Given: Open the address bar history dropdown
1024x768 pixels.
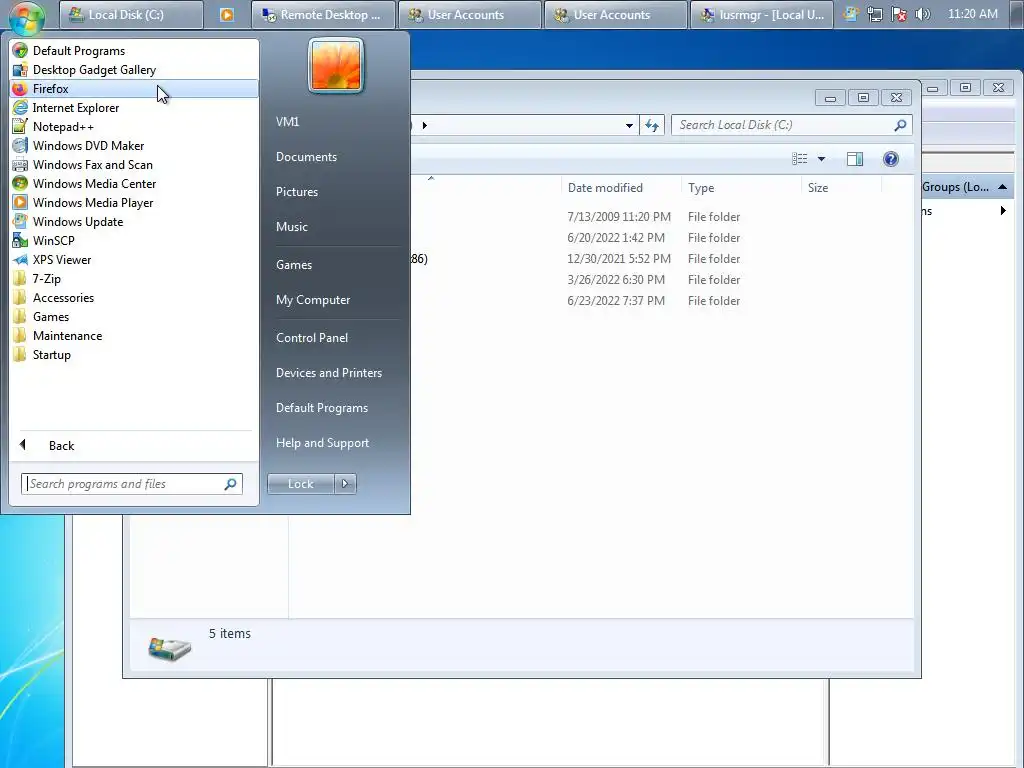Looking at the screenshot, I should click(629, 125).
